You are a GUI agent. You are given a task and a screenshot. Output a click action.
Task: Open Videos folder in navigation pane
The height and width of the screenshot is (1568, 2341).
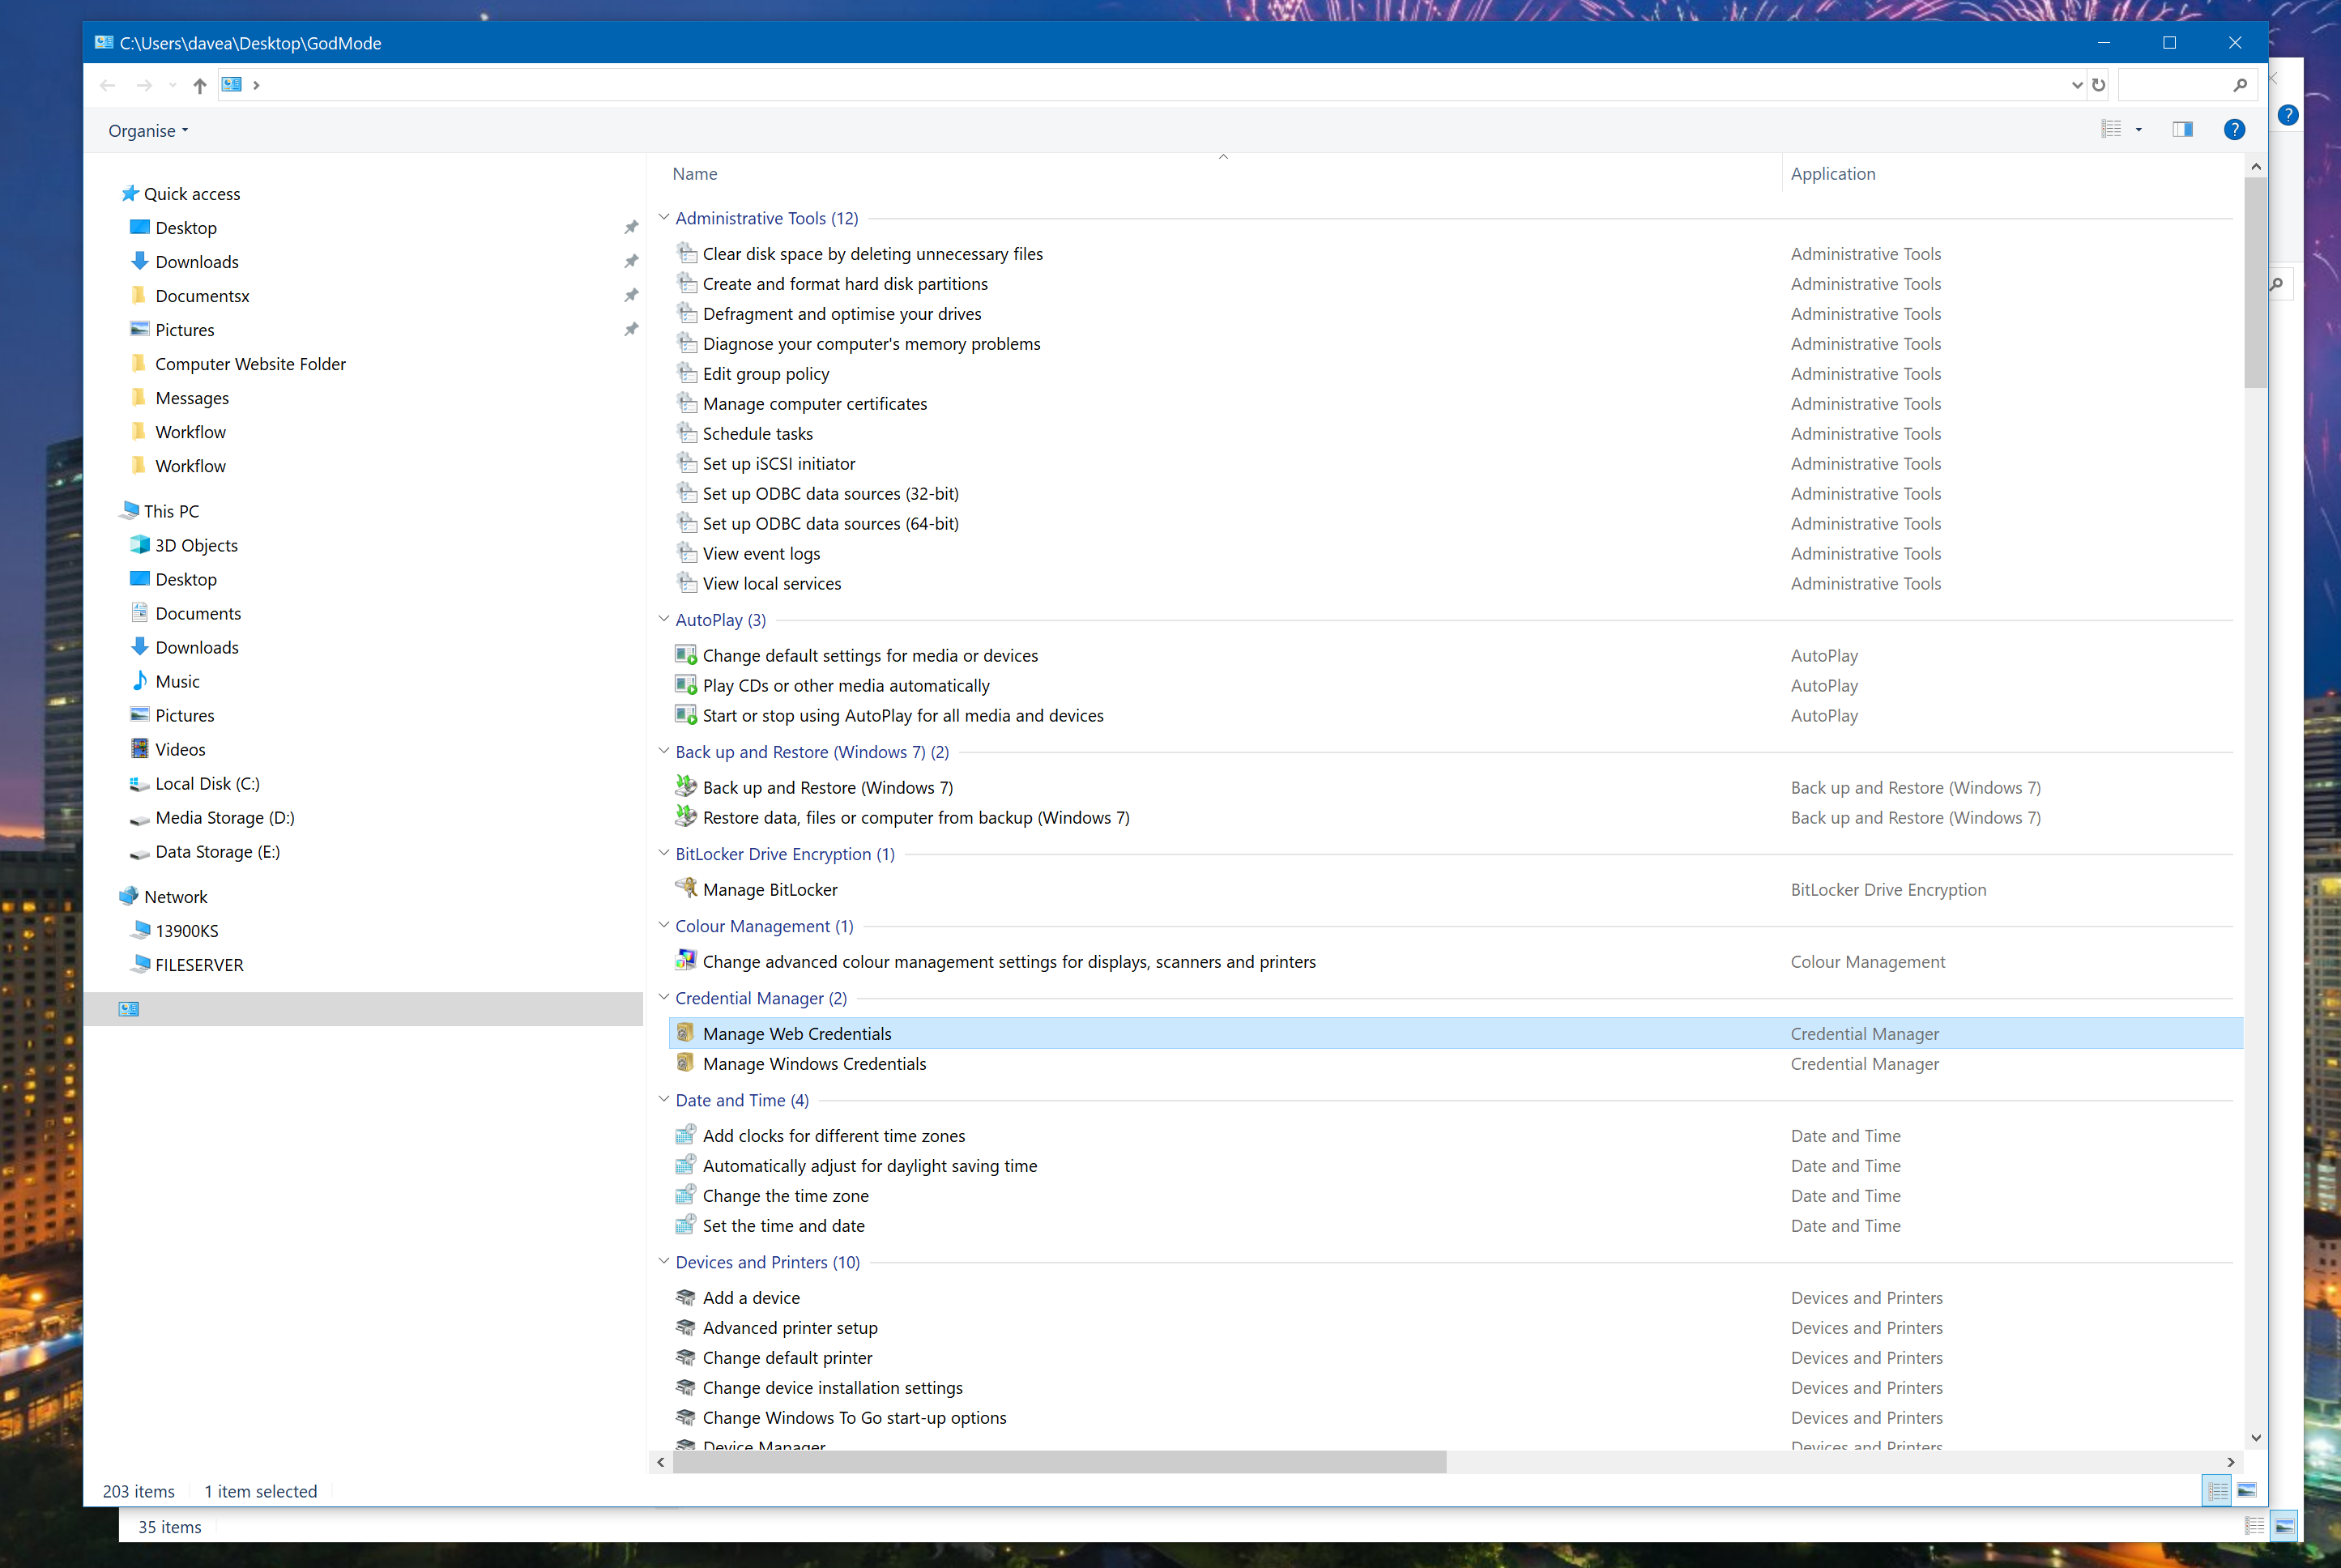[x=180, y=749]
